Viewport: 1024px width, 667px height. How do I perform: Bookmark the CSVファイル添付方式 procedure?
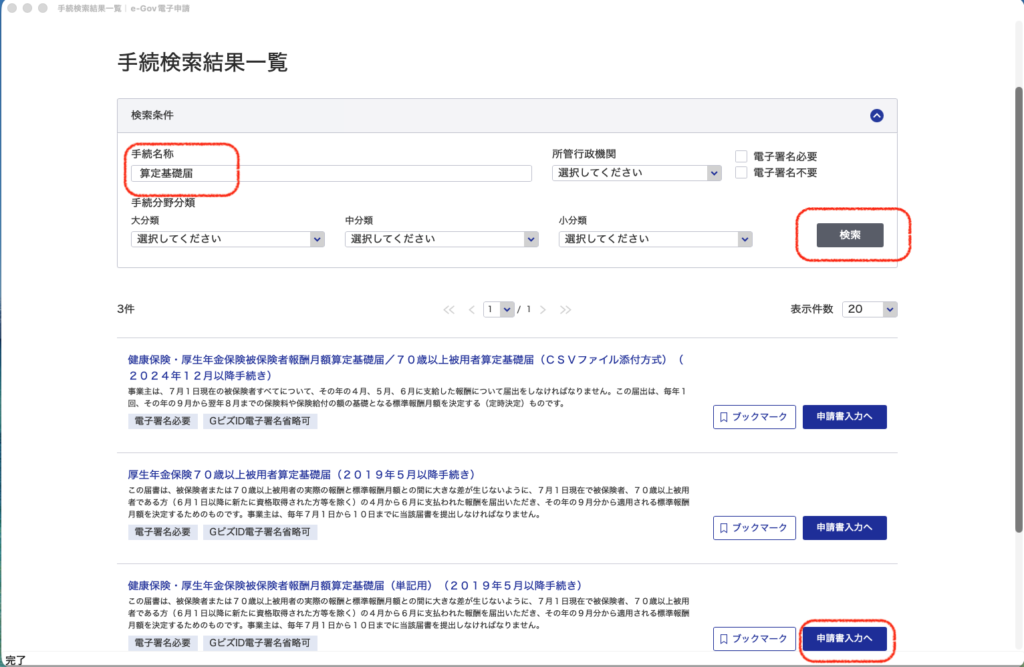click(754, 417)
